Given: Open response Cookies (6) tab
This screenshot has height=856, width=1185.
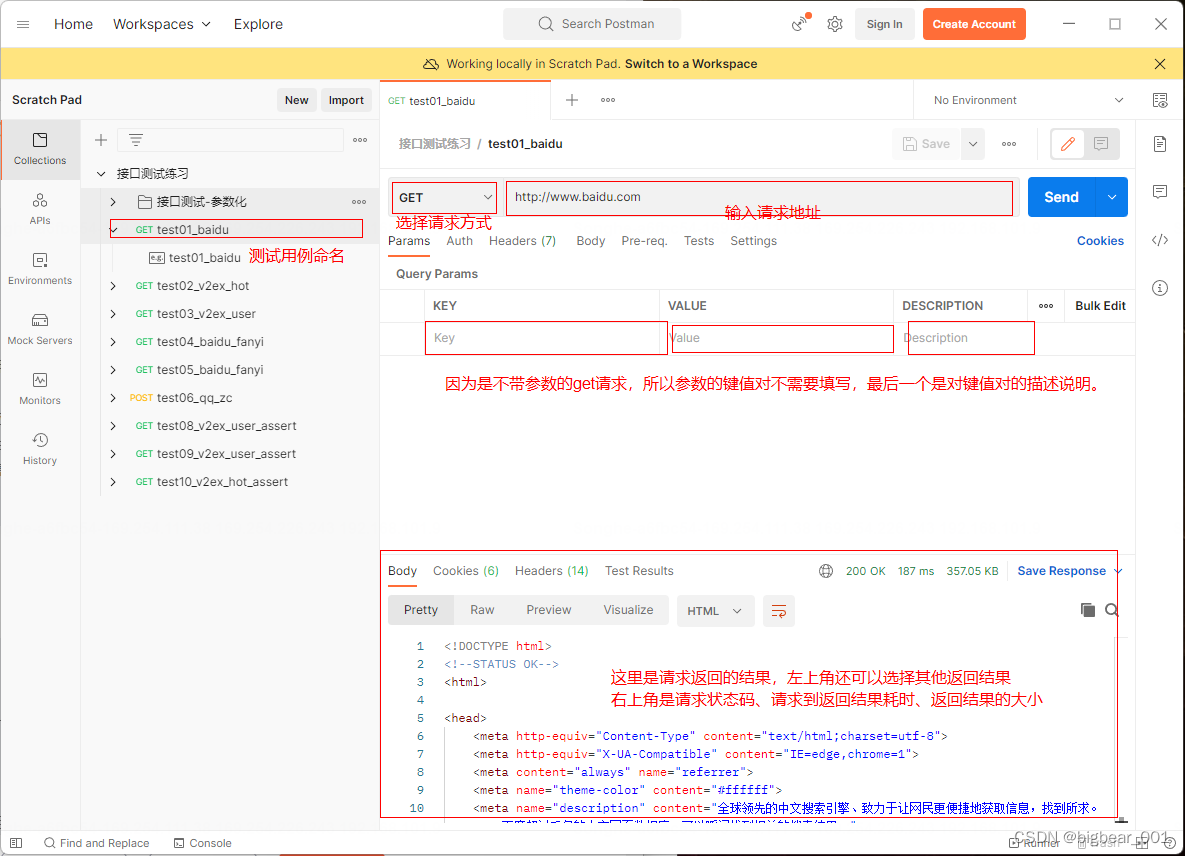Looking at the screenshot, I should click(466, 571).
